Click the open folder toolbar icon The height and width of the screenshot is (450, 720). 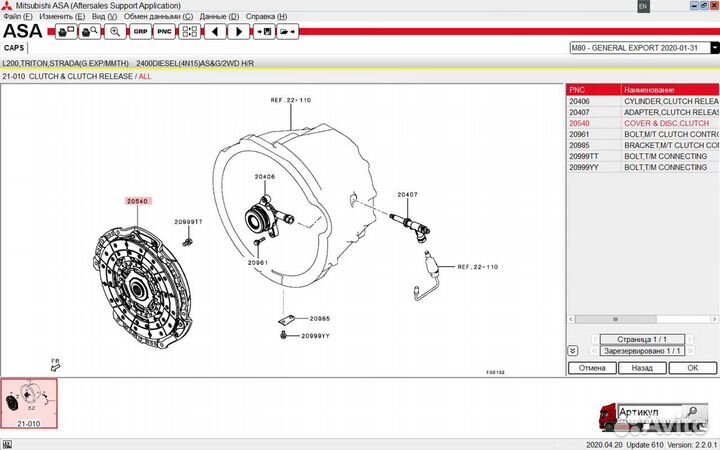[288, 31]
